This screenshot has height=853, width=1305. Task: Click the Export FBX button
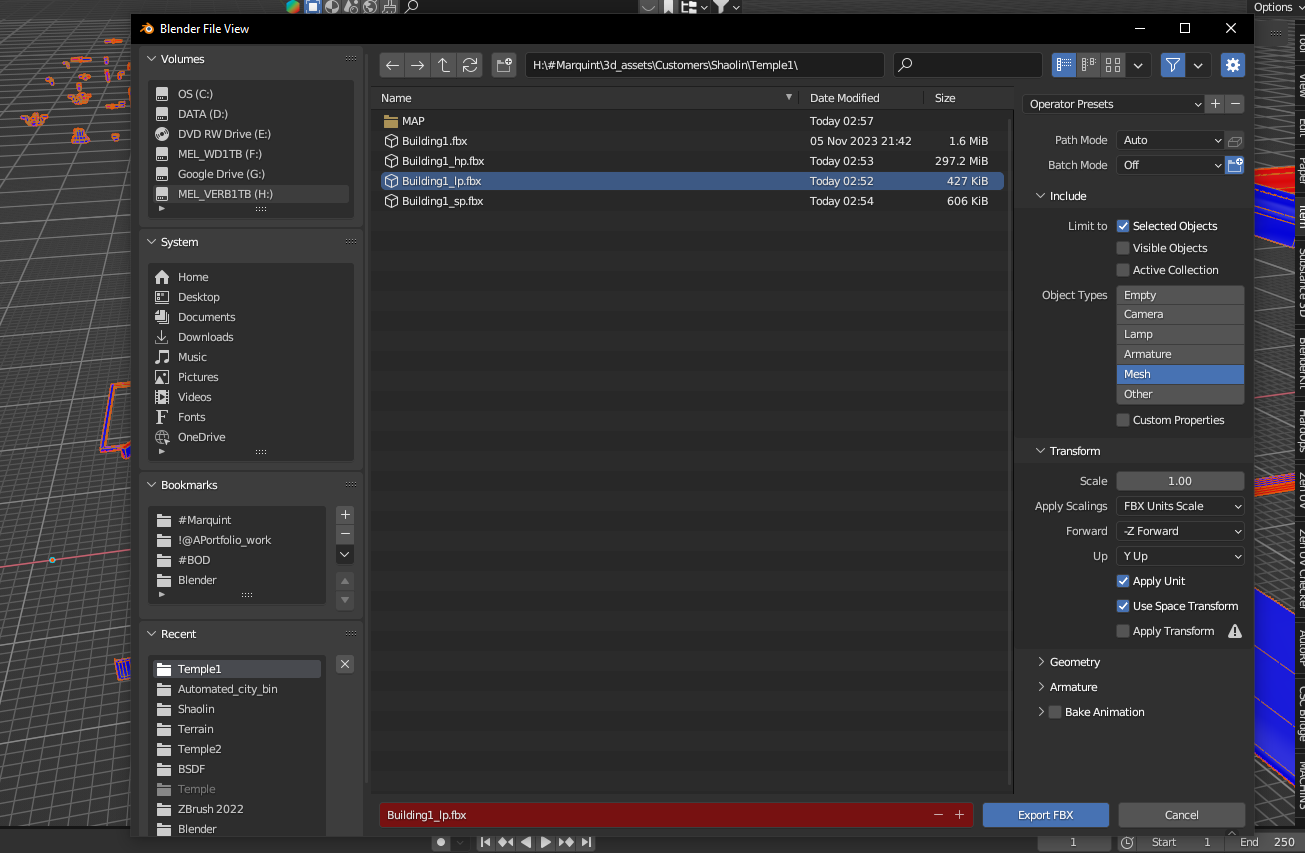tap(1045, 815)
